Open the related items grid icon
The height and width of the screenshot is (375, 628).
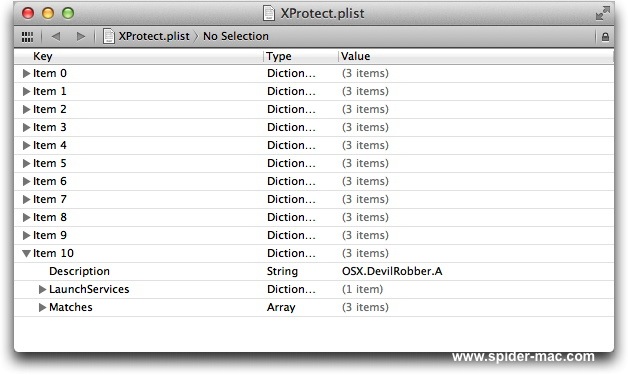point(27,37)
